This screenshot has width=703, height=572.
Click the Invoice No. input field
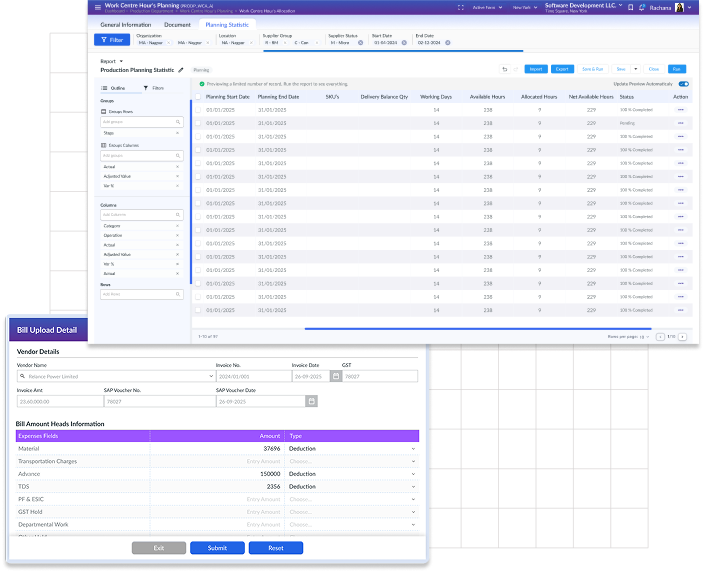click(254, 376)
